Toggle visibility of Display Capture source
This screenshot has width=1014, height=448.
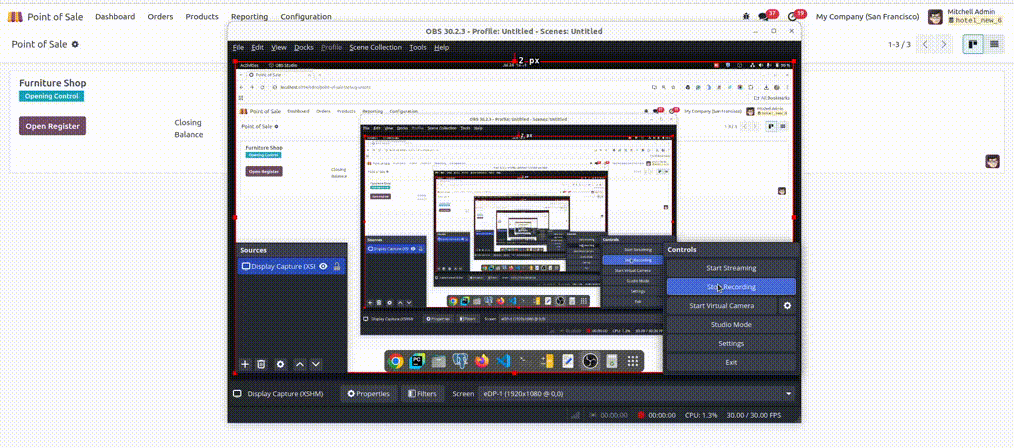(x=323, y=267)
